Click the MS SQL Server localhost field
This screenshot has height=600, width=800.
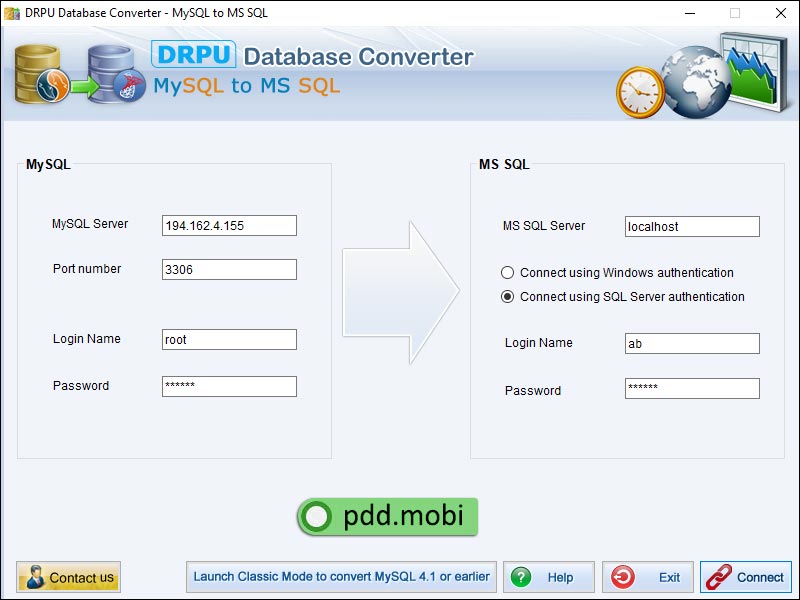click(x=691, y=226)
